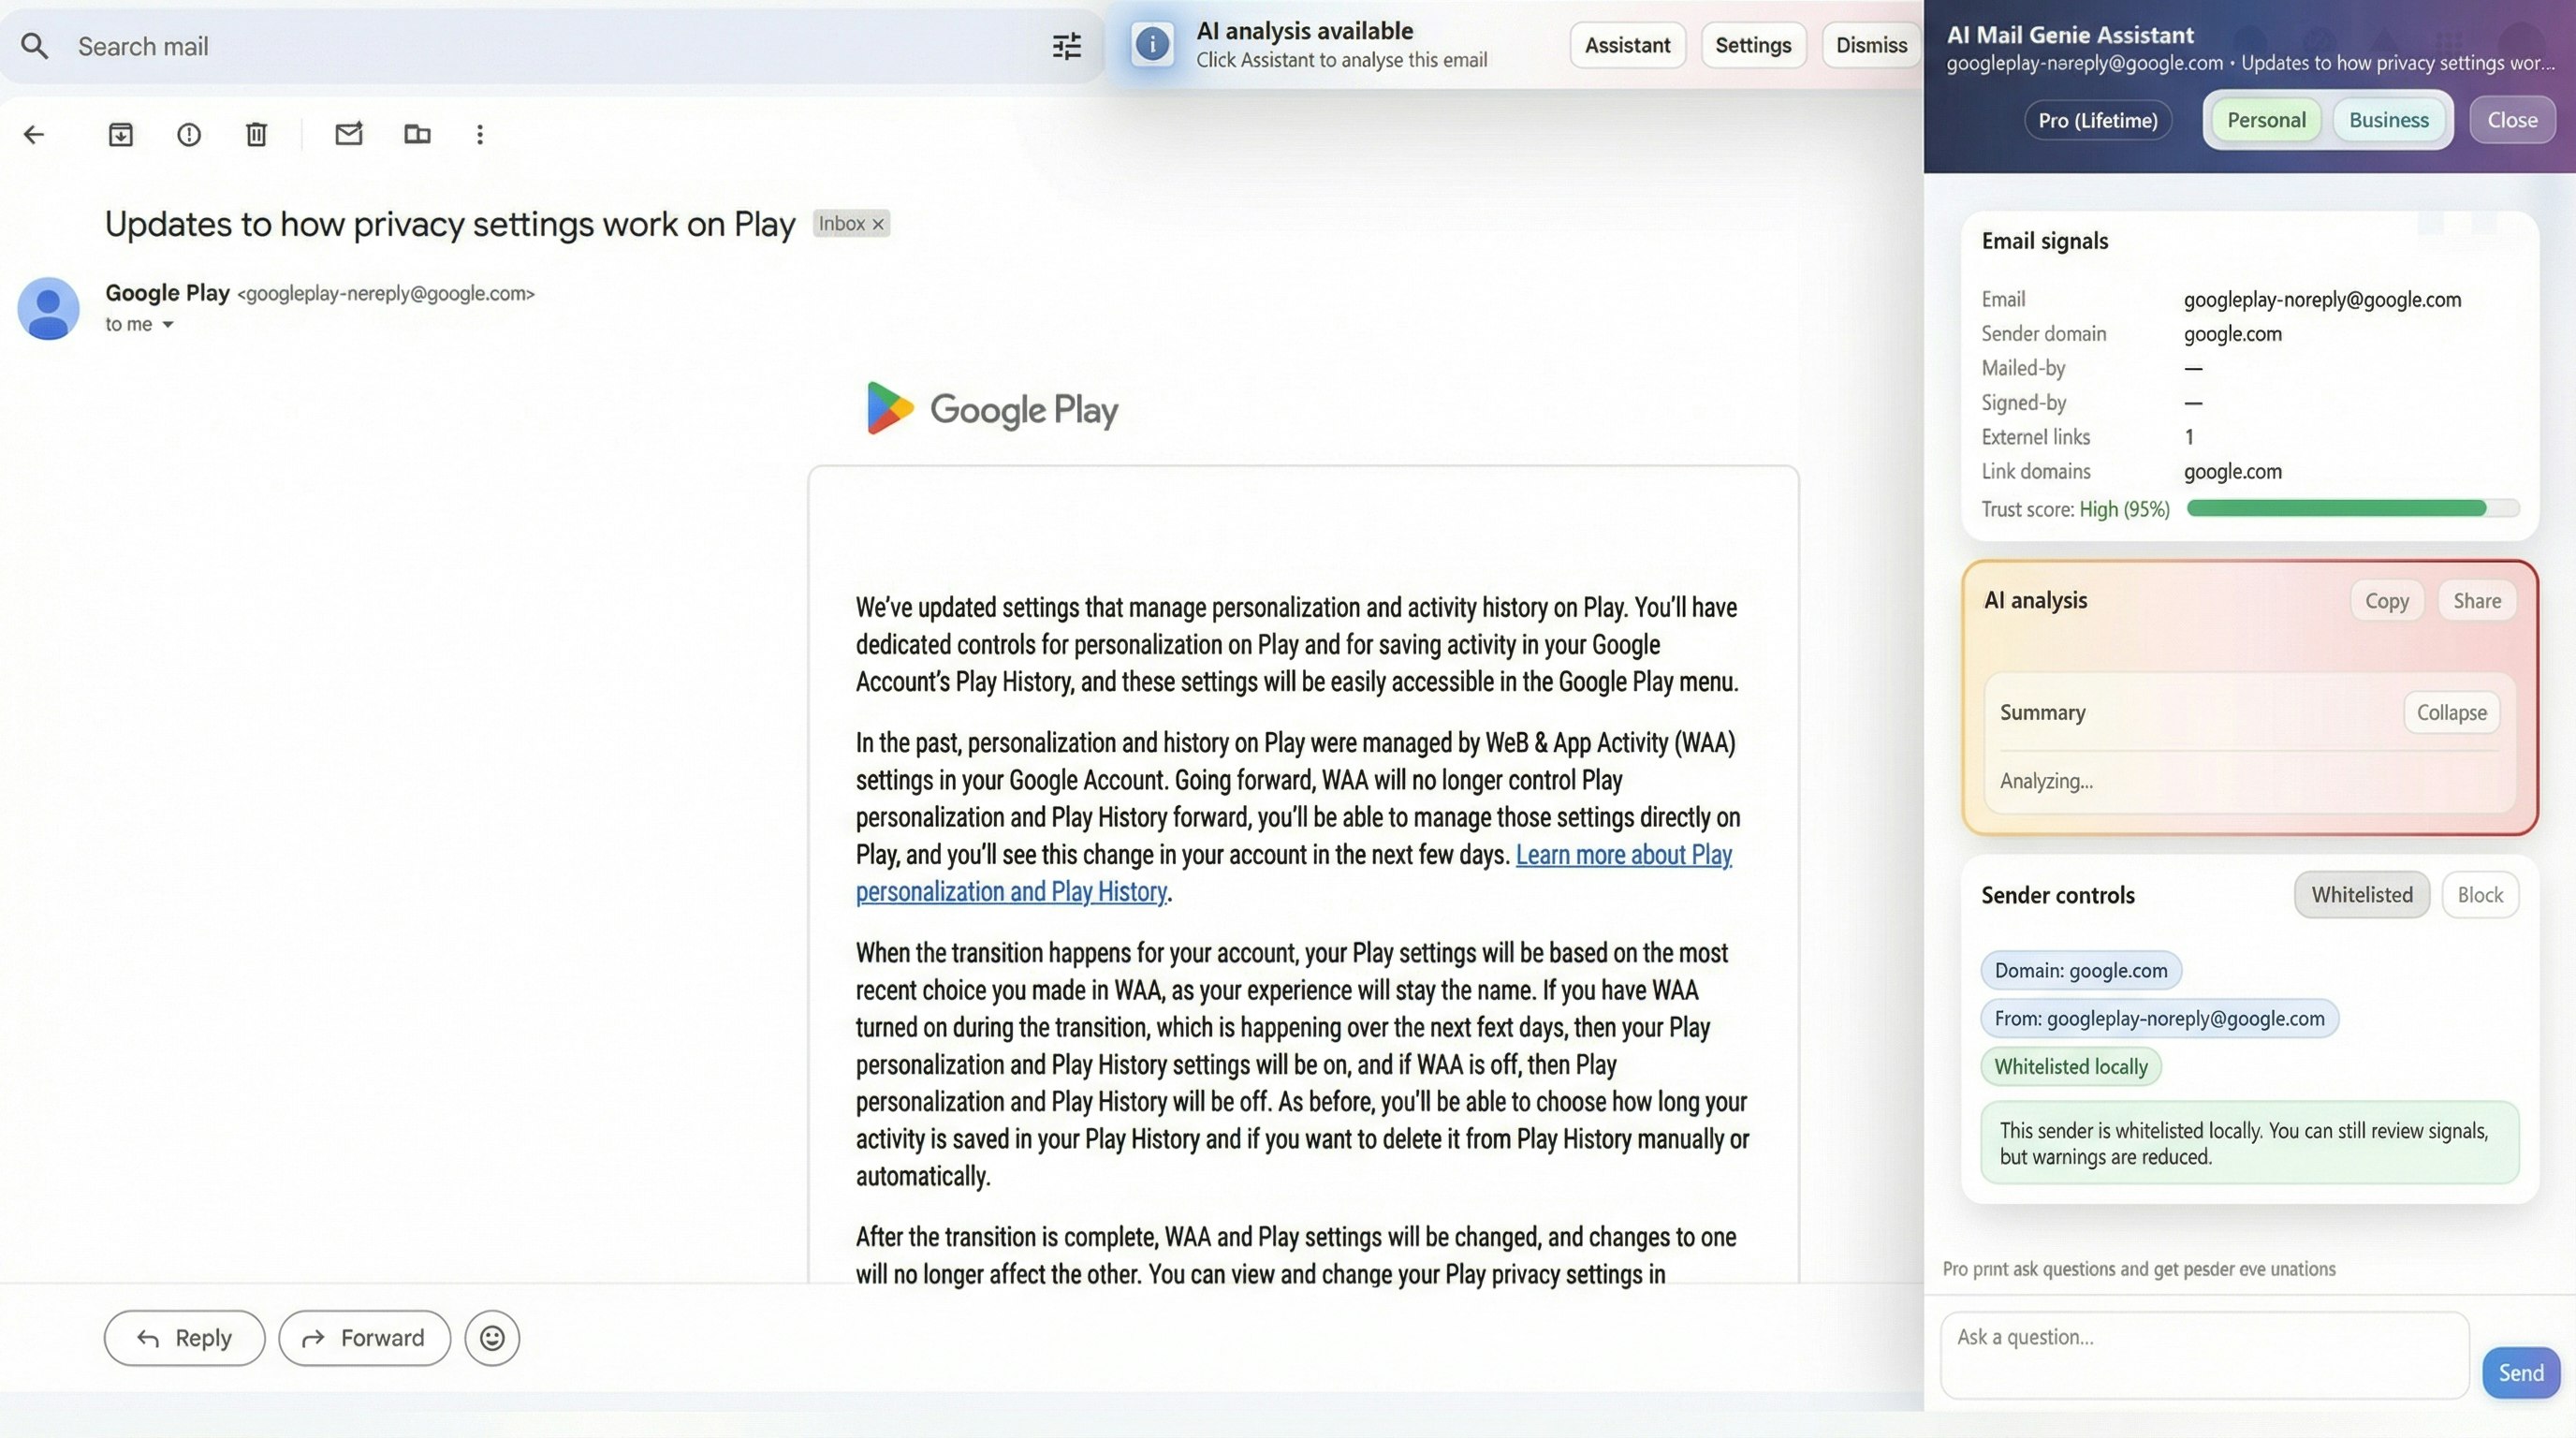Toggle the Whitelisted locally chip

click(2070, 1066)
